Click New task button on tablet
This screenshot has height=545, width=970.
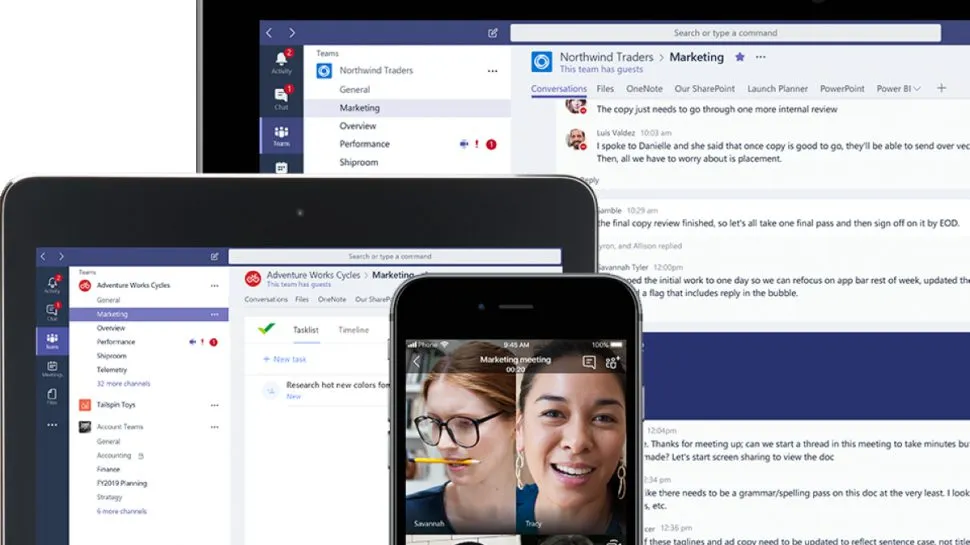pyautogui.click(x=285, y=359)
